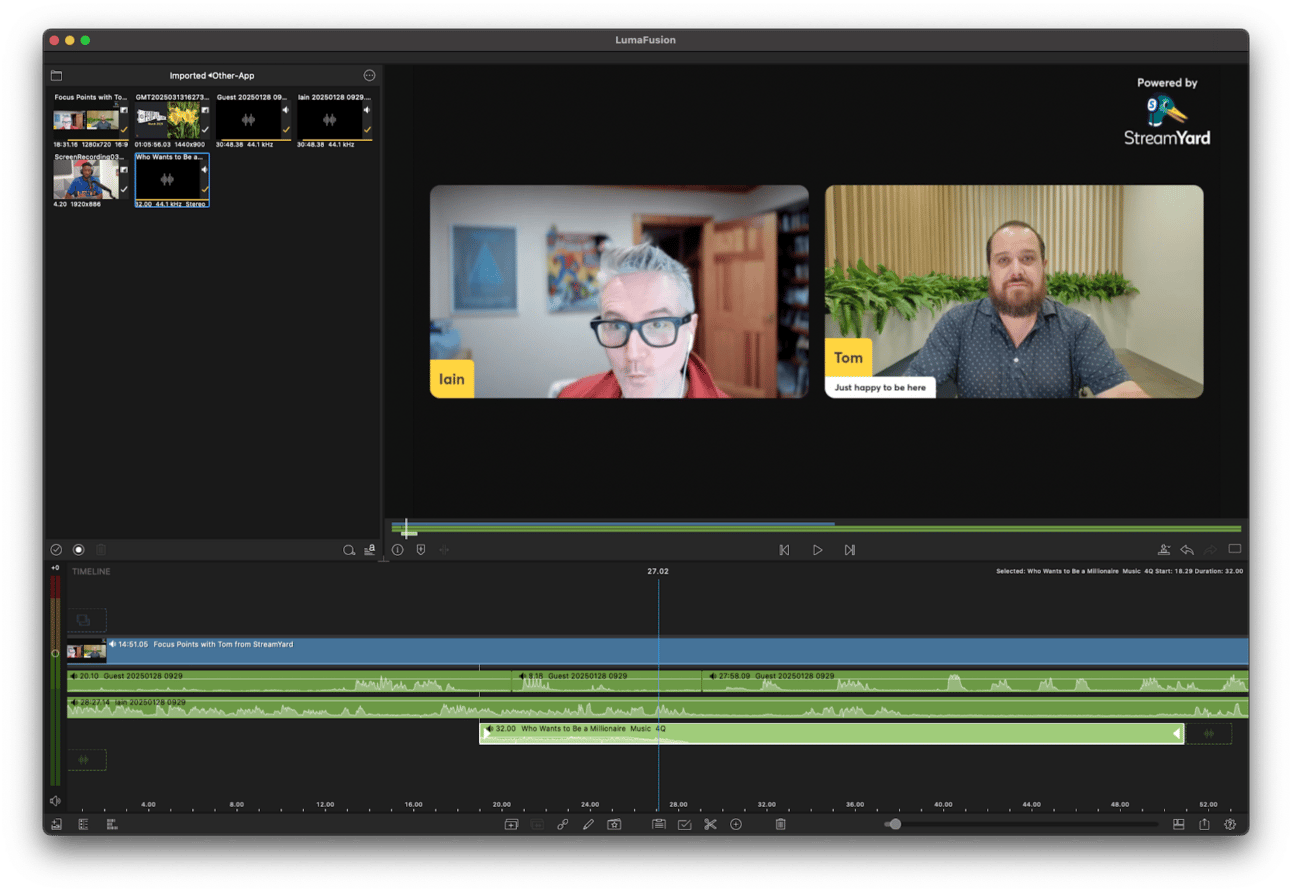Screen dimensions: 1292x892
Task: Open settings gear at bottom right
Action: pyautogui.click(x=1230, y=825)
